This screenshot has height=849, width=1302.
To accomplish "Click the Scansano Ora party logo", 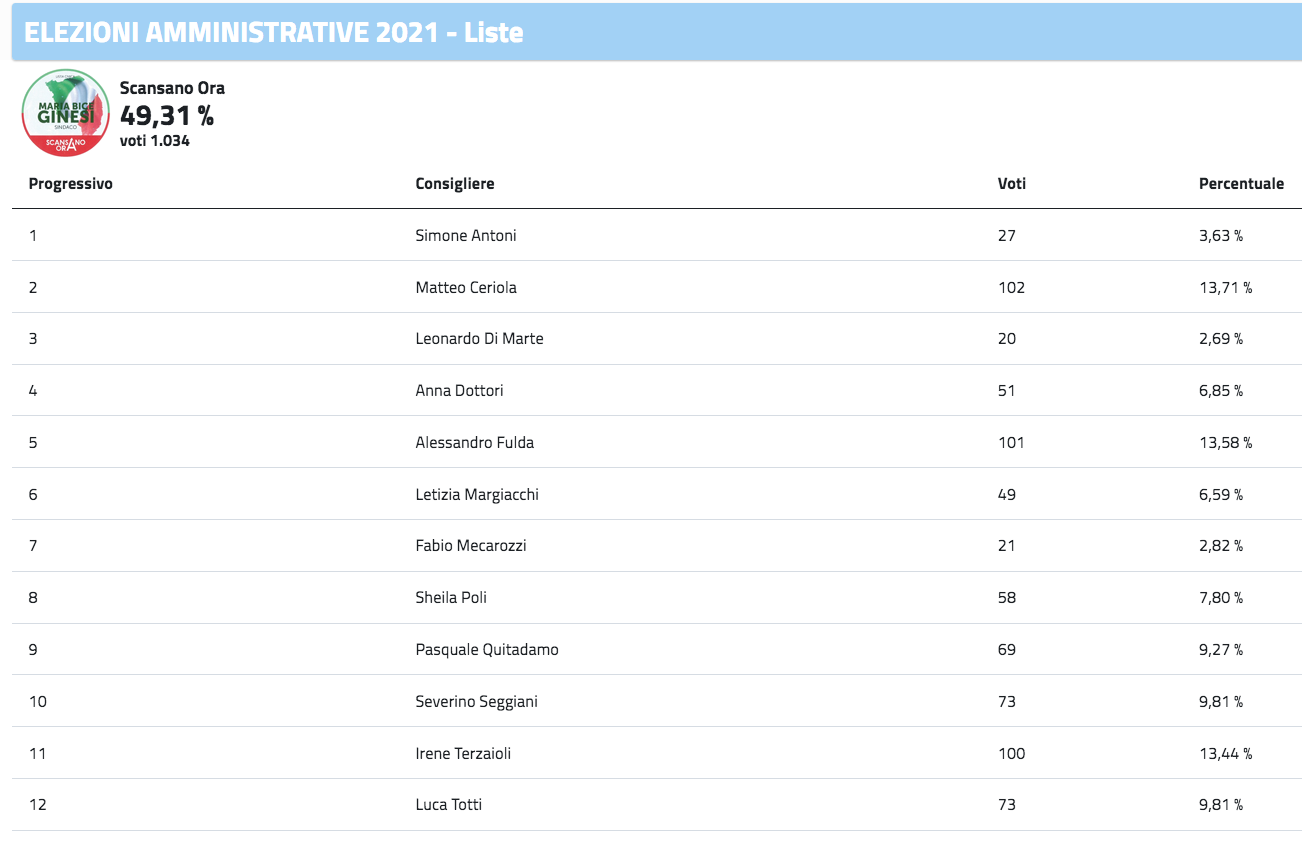I will pyautogui.click(x=65, y=113).
